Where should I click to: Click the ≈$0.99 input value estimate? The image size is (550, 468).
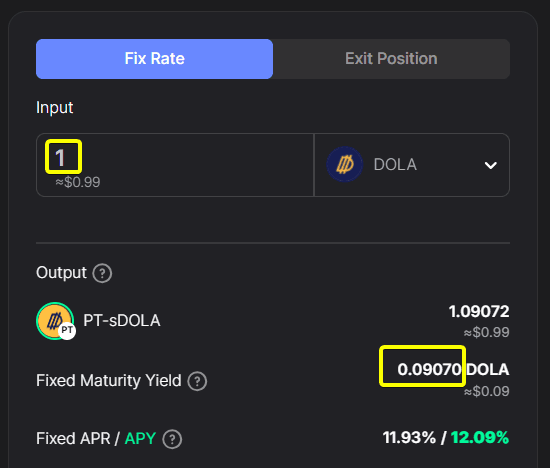point(78,182)
